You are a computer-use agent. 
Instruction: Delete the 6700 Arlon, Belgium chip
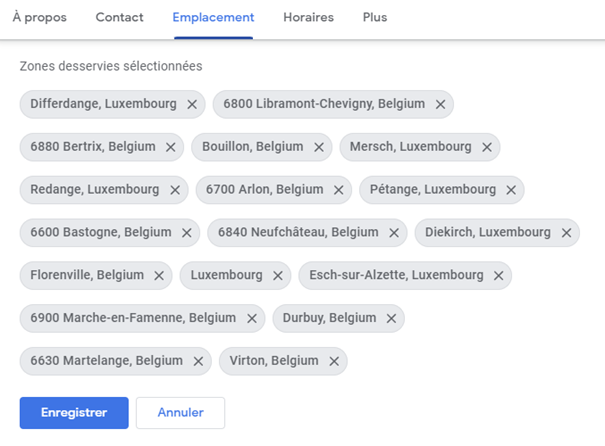click(x=339, y=190)
